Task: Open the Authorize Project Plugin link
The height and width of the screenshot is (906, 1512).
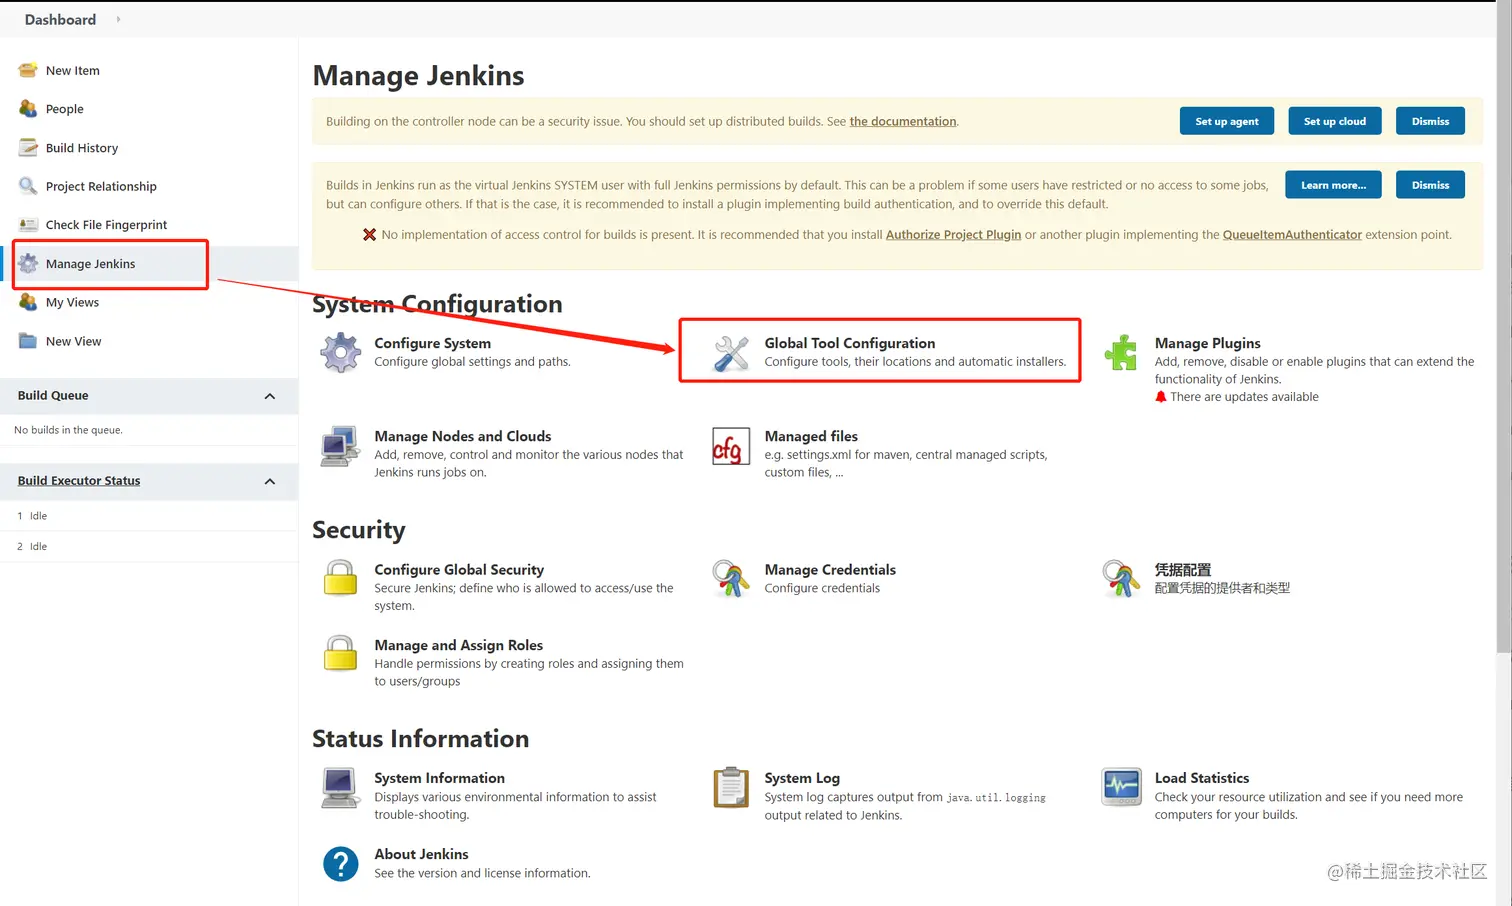Action: click(x=953, y=235)
